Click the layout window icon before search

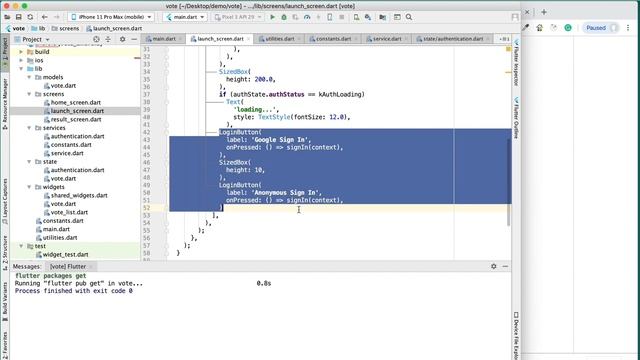[397, 17]
